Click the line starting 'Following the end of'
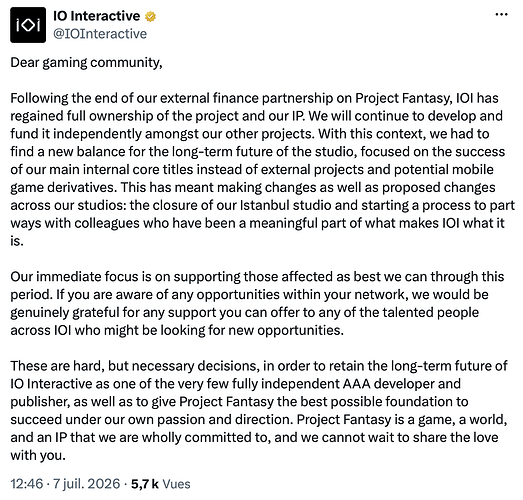This screenshot has width=523, height=500. (254, 98)
